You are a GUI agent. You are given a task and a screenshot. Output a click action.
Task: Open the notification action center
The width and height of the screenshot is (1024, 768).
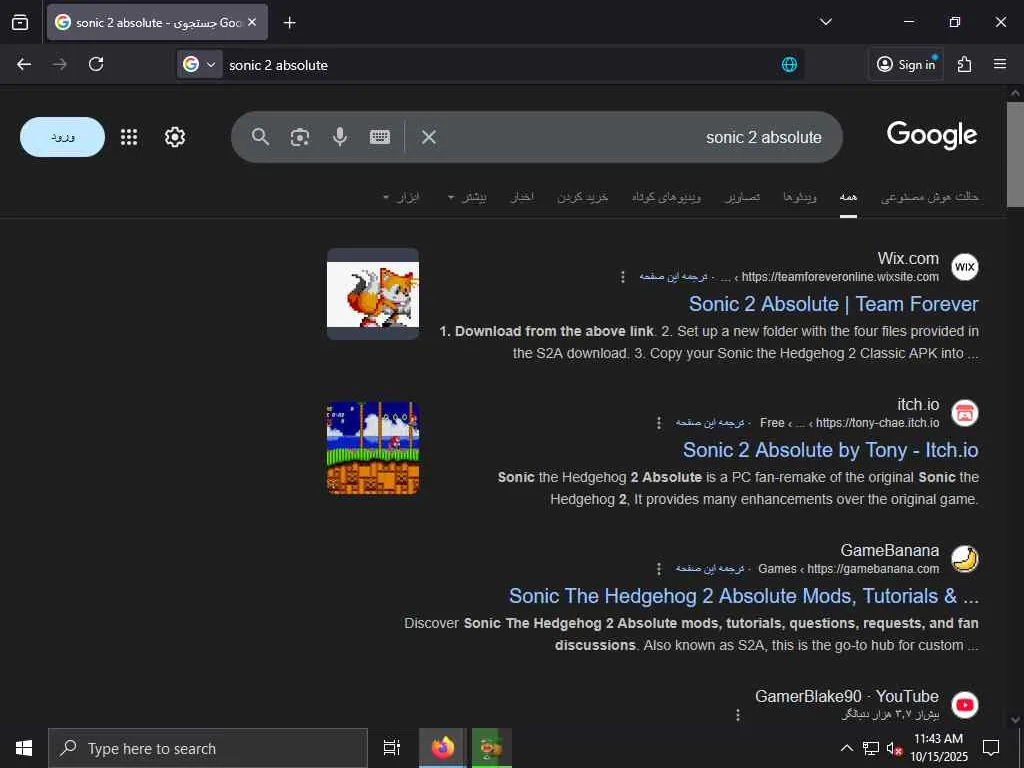(991, 748)
